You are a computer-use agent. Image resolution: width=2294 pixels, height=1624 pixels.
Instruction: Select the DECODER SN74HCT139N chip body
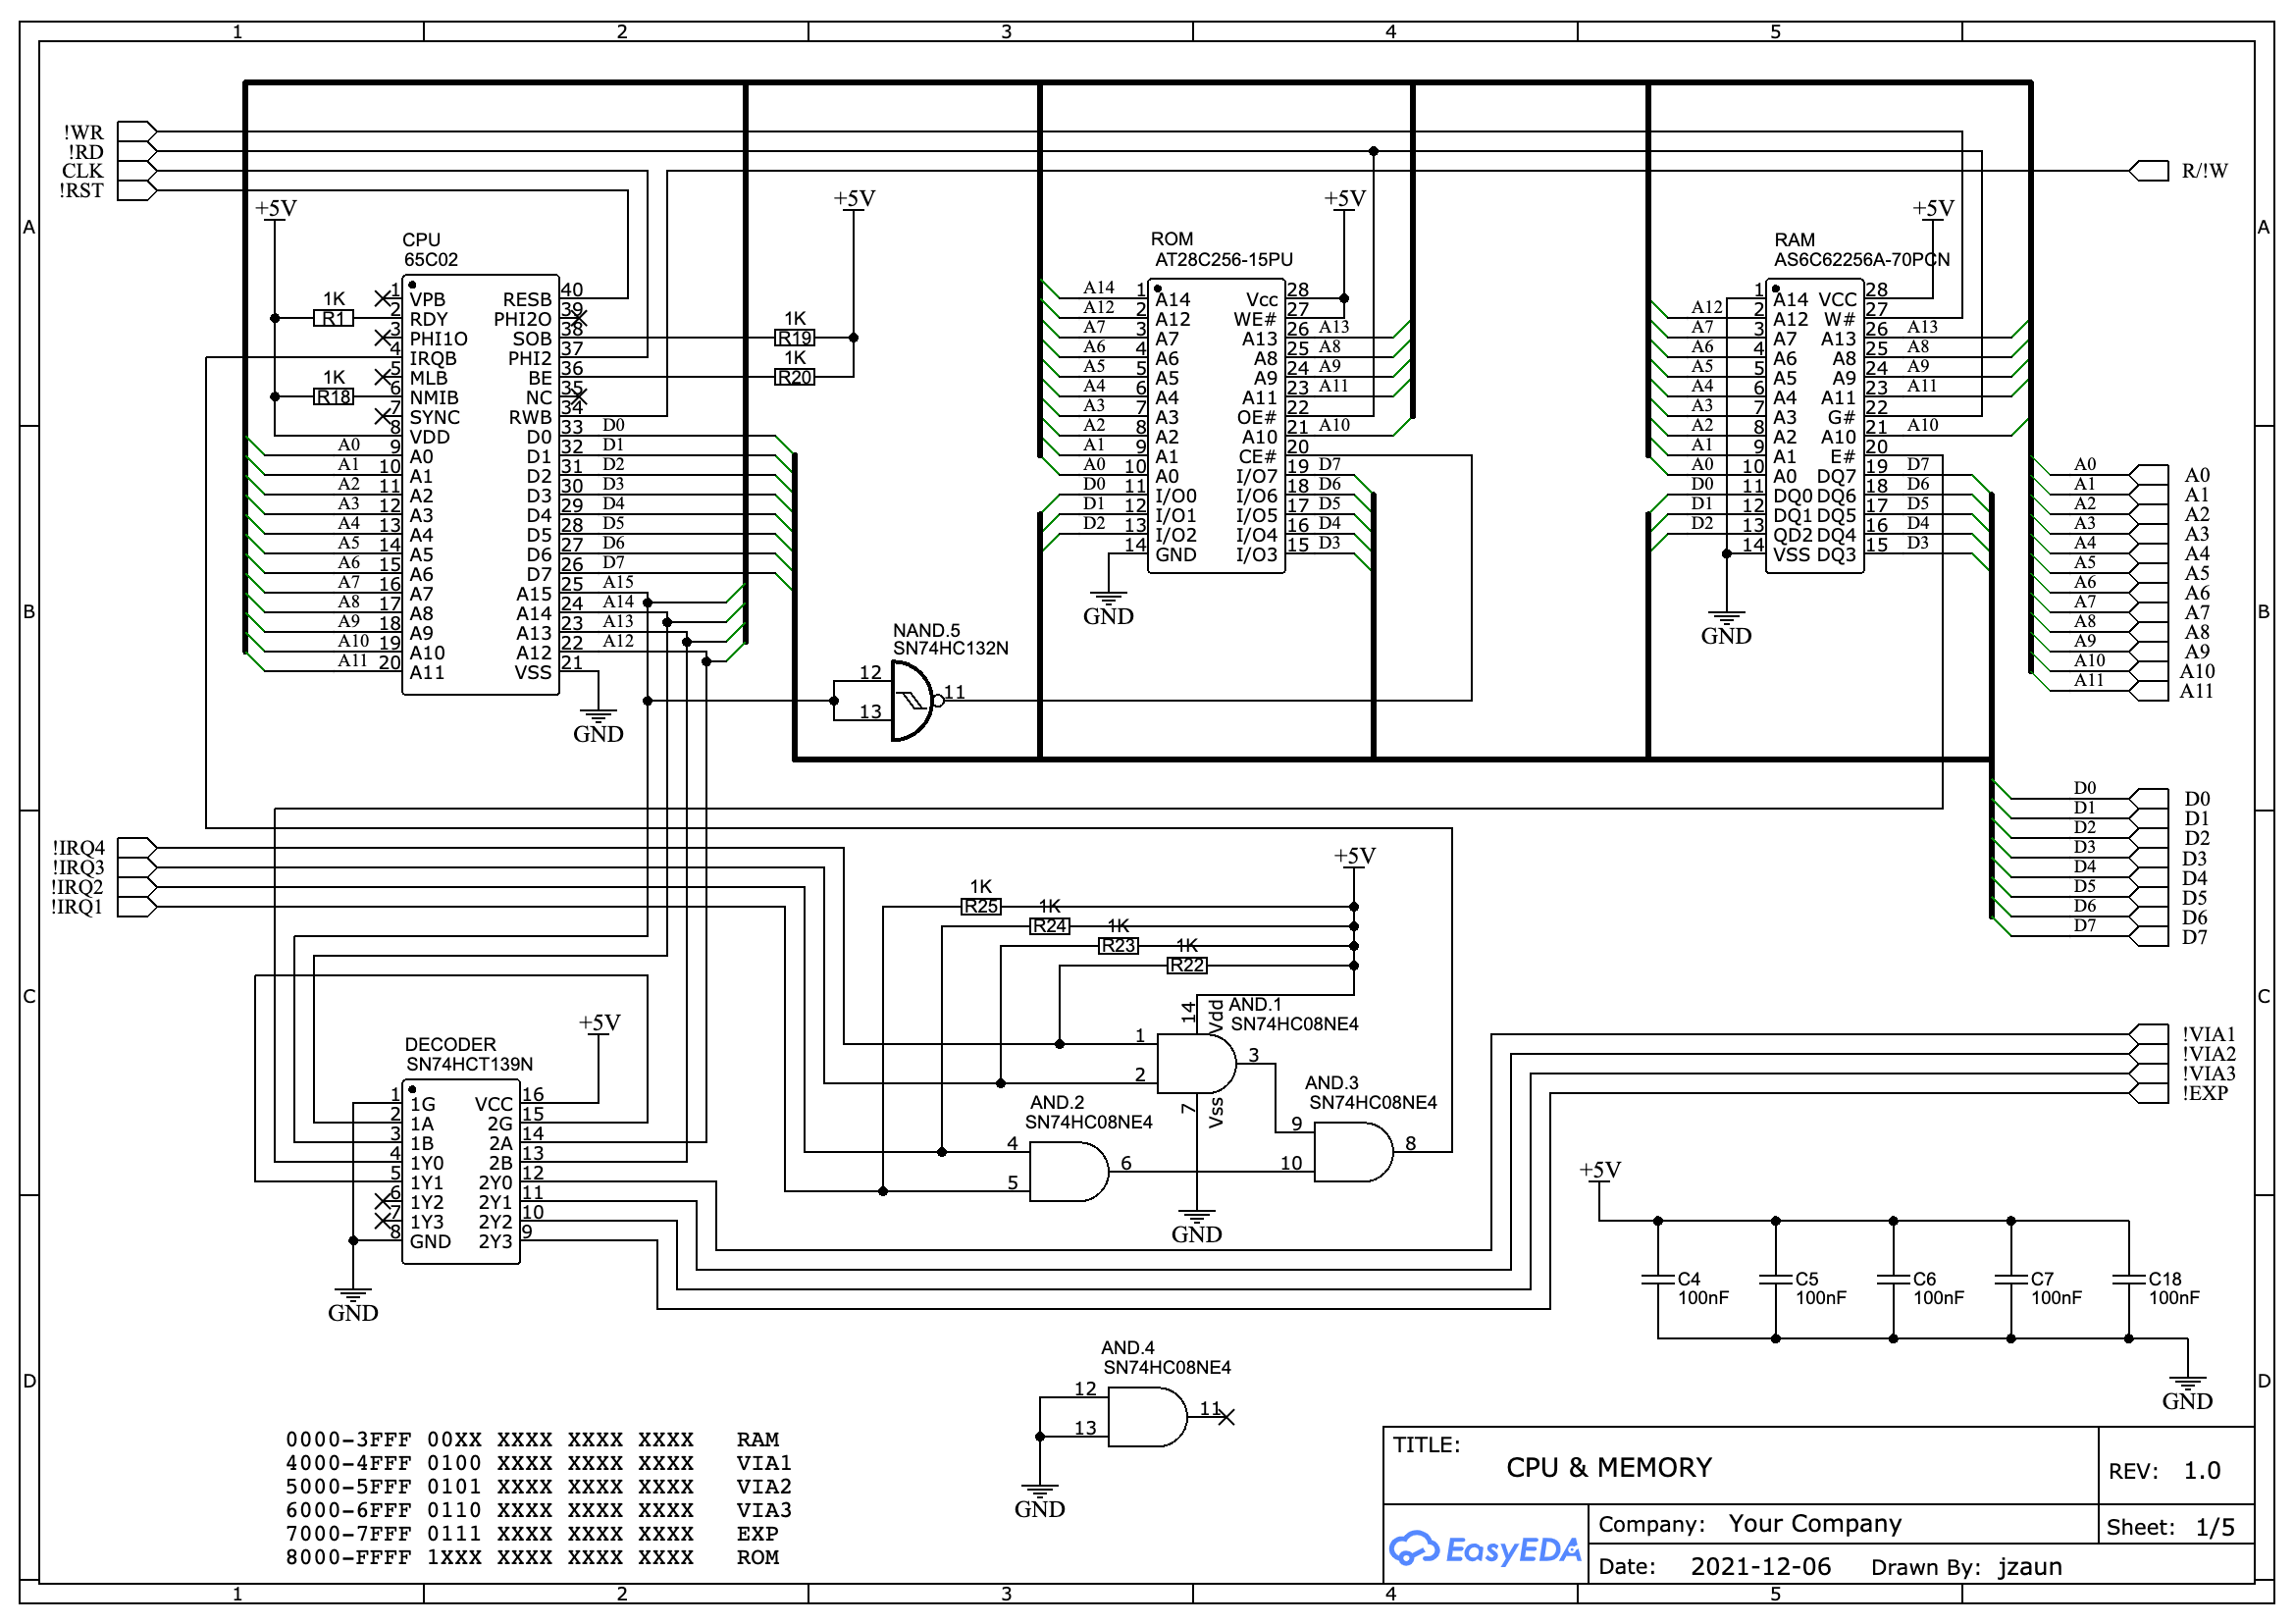click(x=460, y=1172)
